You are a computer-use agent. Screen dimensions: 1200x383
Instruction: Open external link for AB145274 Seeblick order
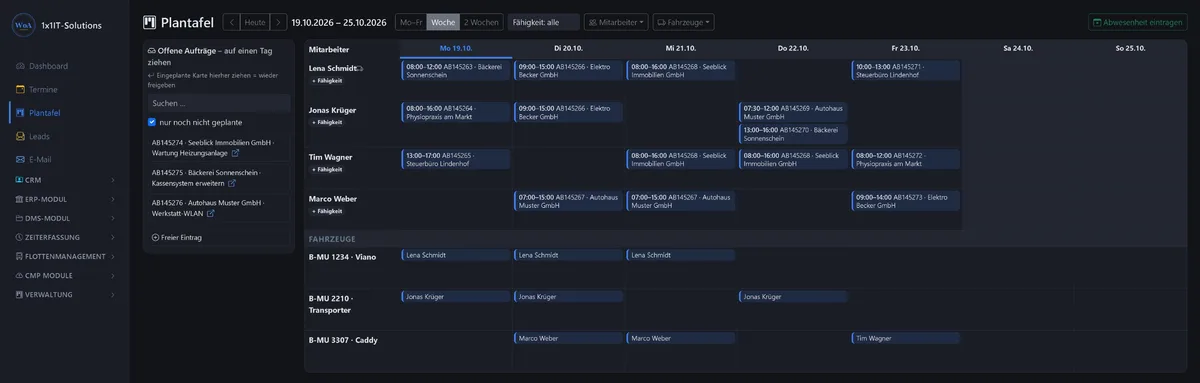[x=235, y=154]
